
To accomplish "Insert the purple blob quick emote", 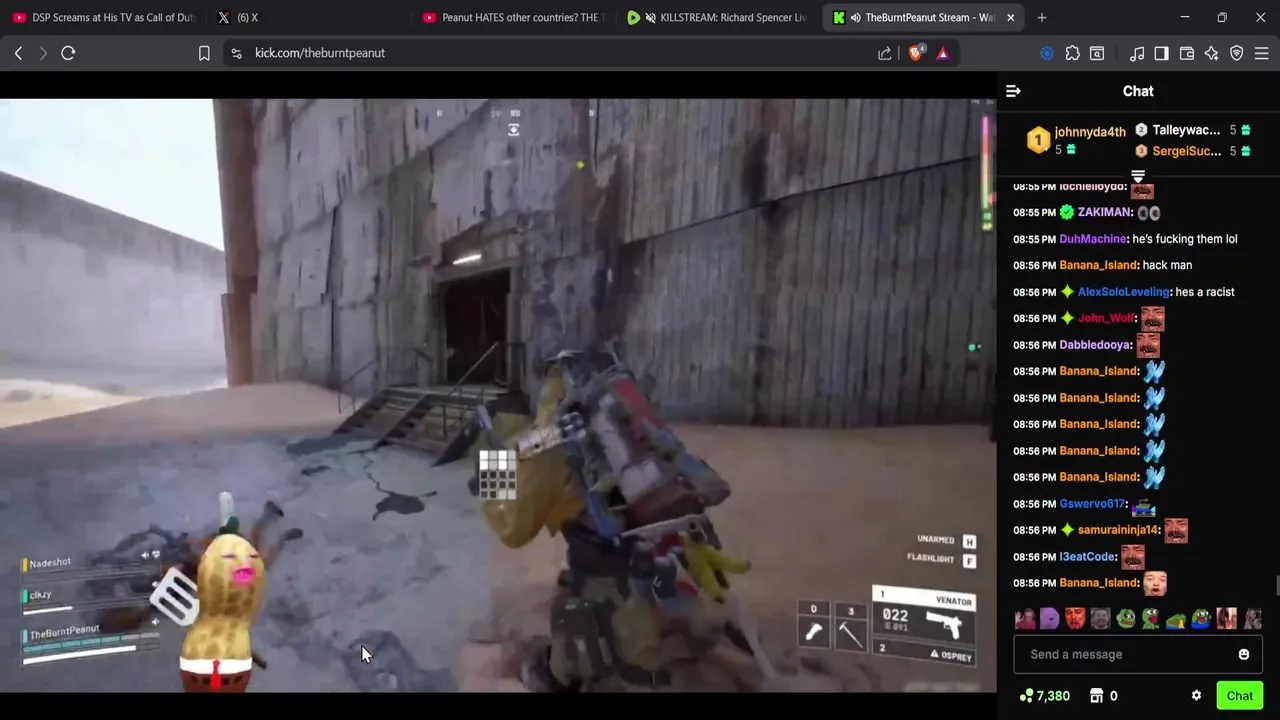I will tap(1049, 619).
